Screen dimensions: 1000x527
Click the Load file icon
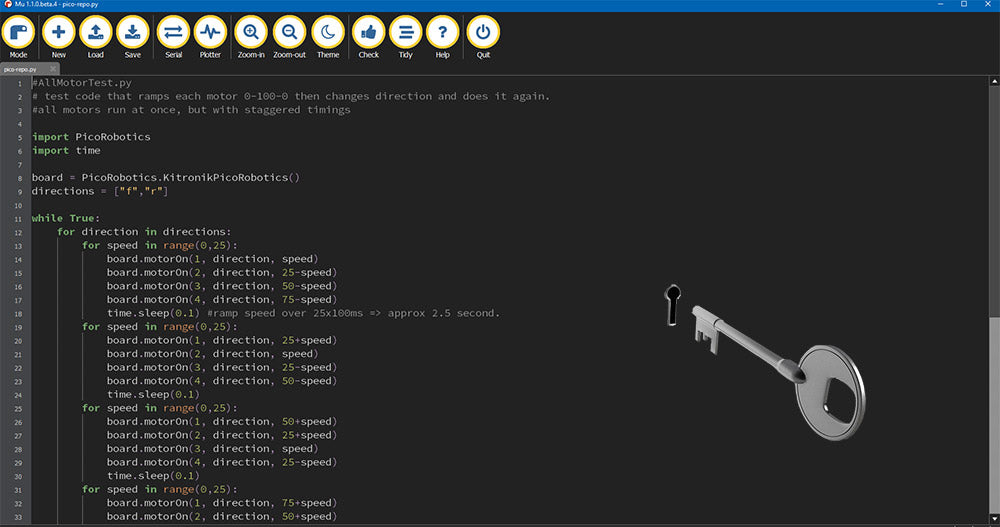[x=96, y=35]
